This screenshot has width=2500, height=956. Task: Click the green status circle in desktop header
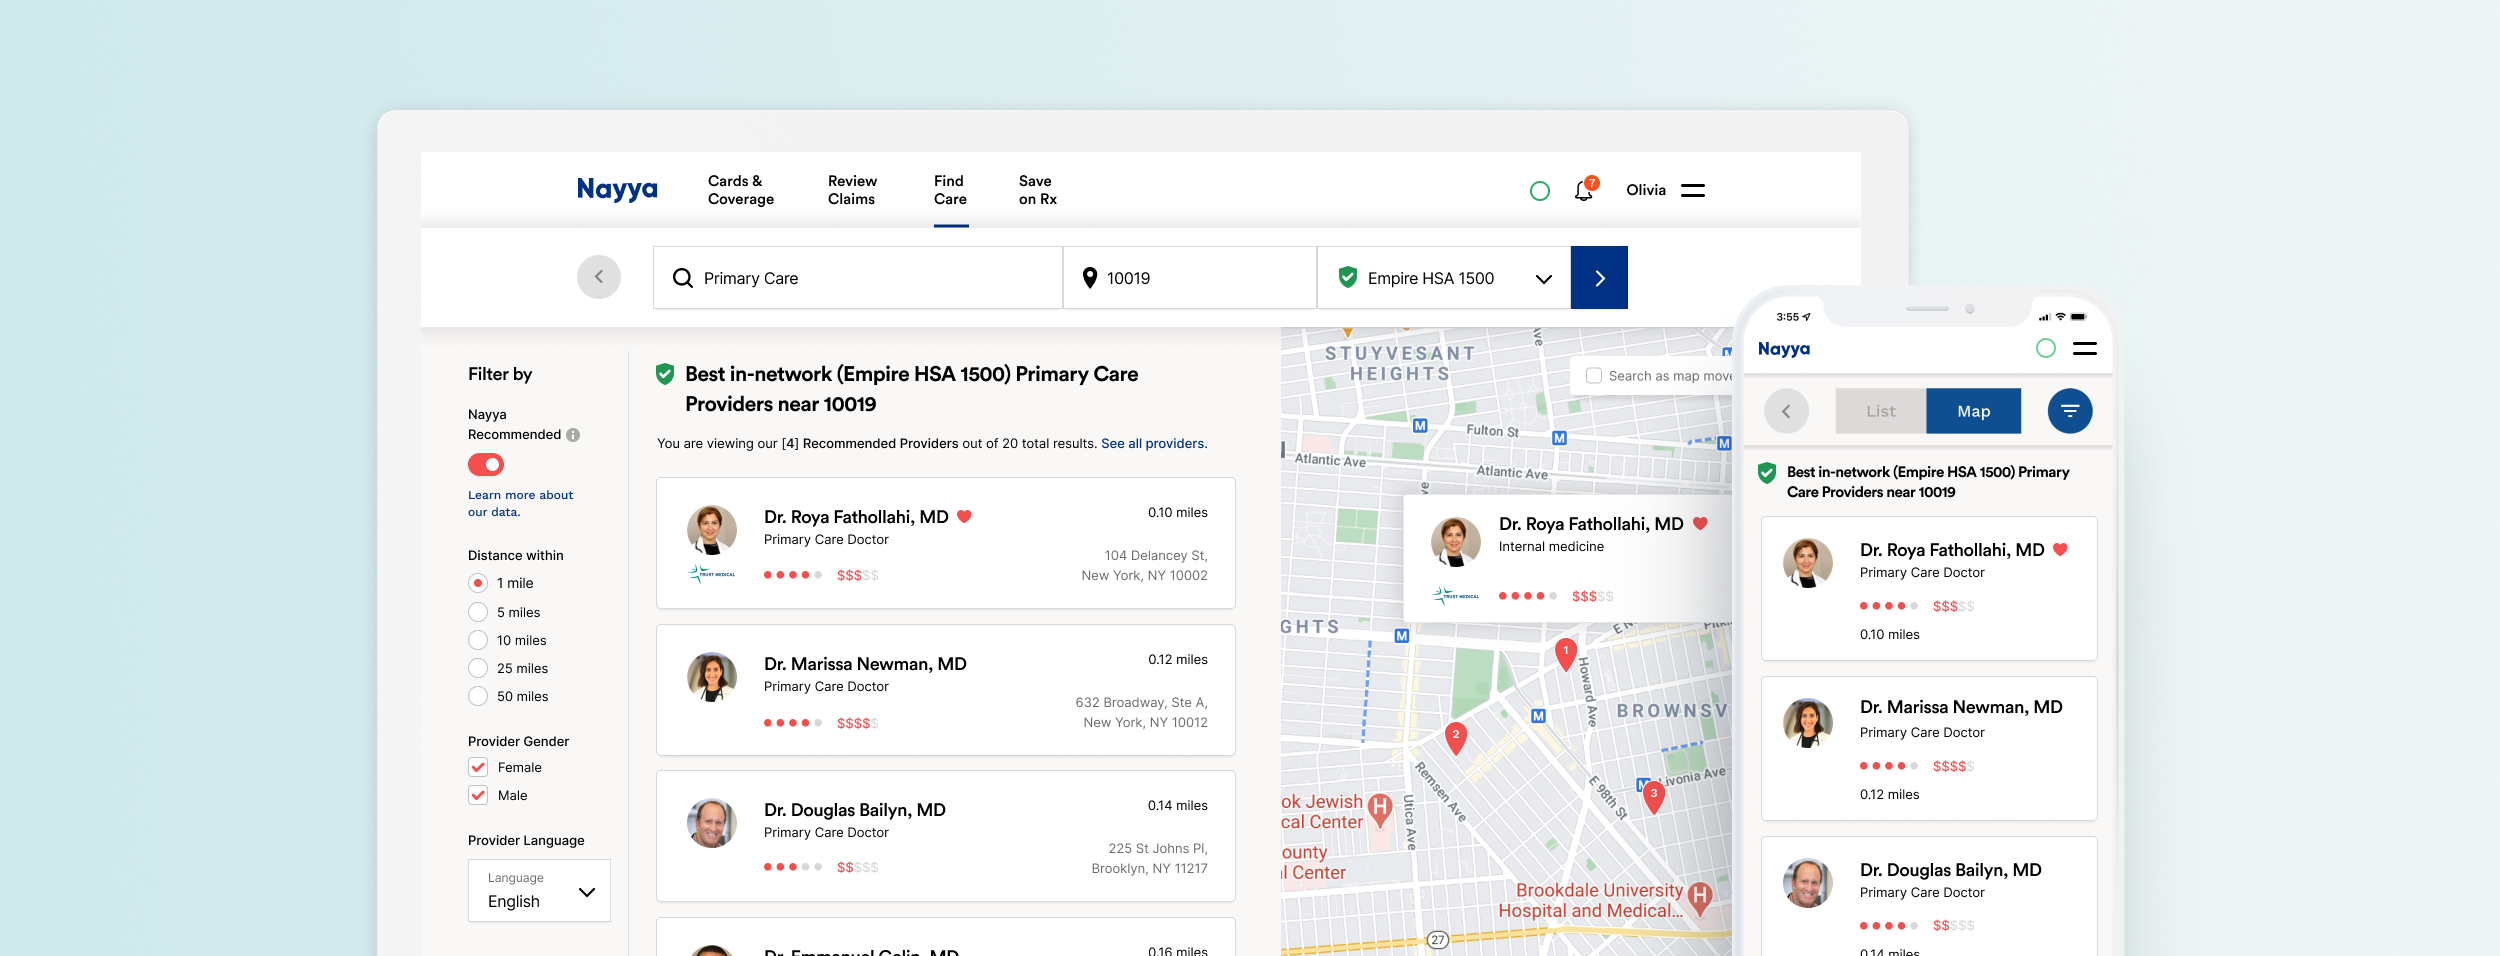click(x=1540, y=191)
